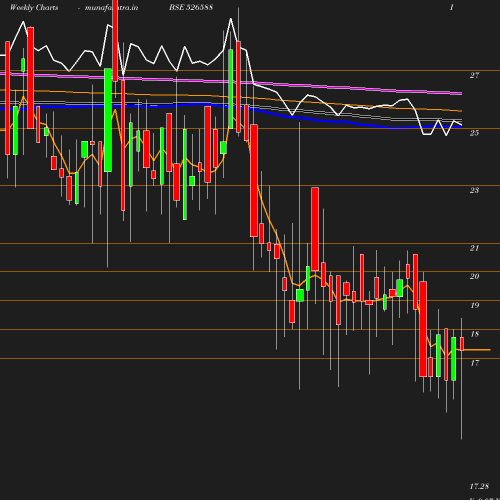The width and height of the screenshot is (500, 500).
Task: Click the last price value "17.28"
Action: click(479, 486)
